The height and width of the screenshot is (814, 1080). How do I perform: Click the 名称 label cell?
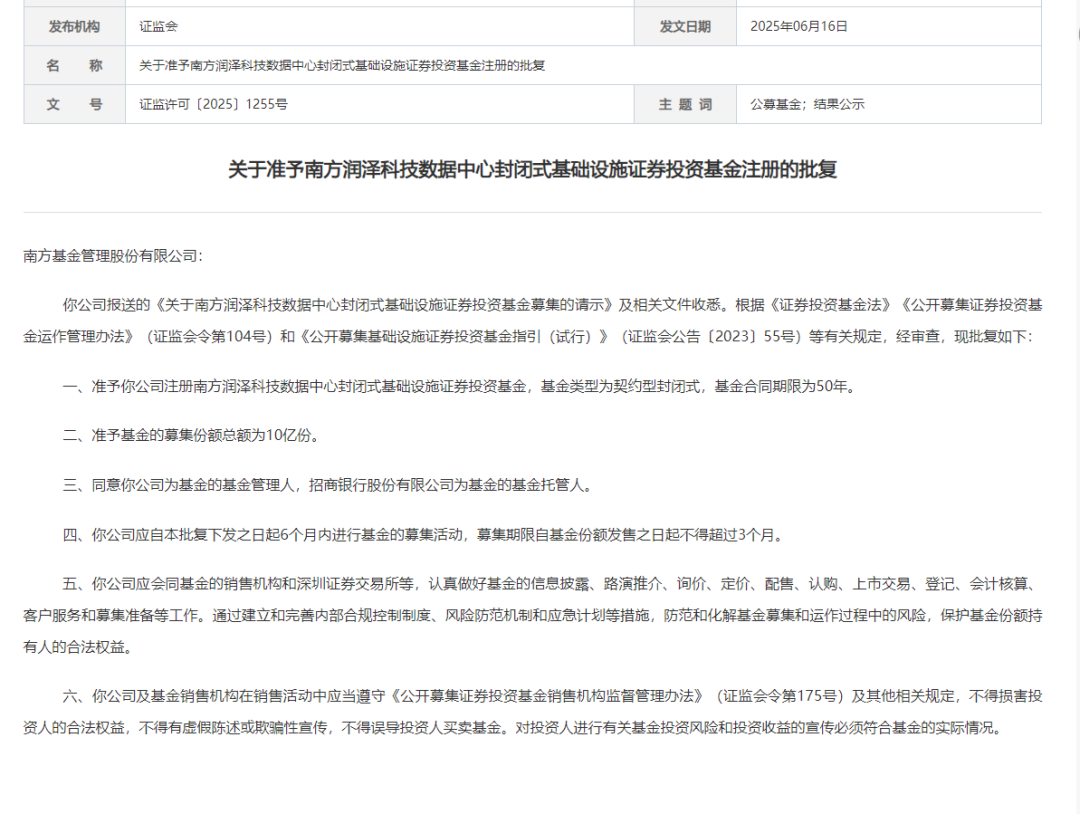tap(74, 66)
